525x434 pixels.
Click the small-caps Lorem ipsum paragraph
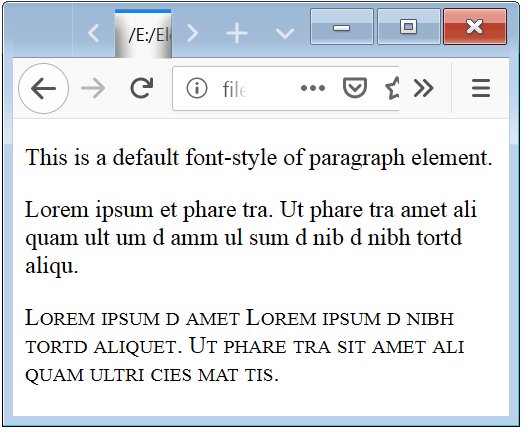click(x=244, y=346)
